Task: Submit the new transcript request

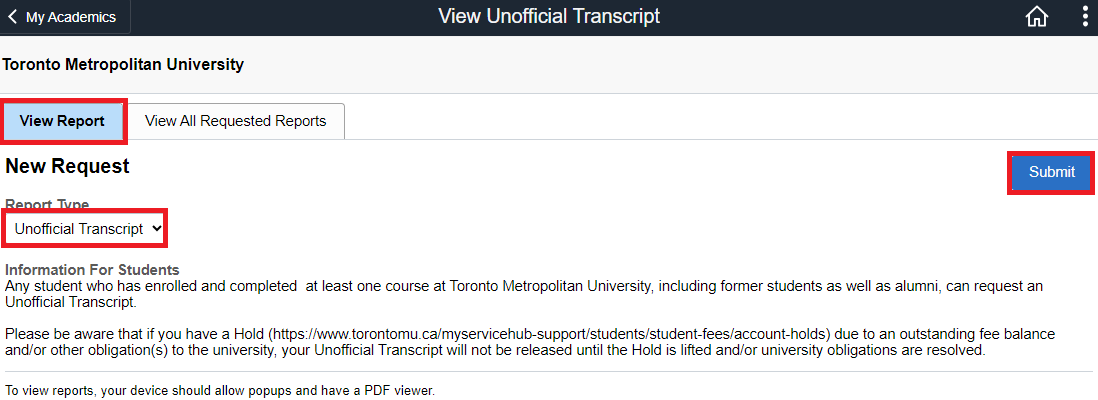Action: 1051,172
